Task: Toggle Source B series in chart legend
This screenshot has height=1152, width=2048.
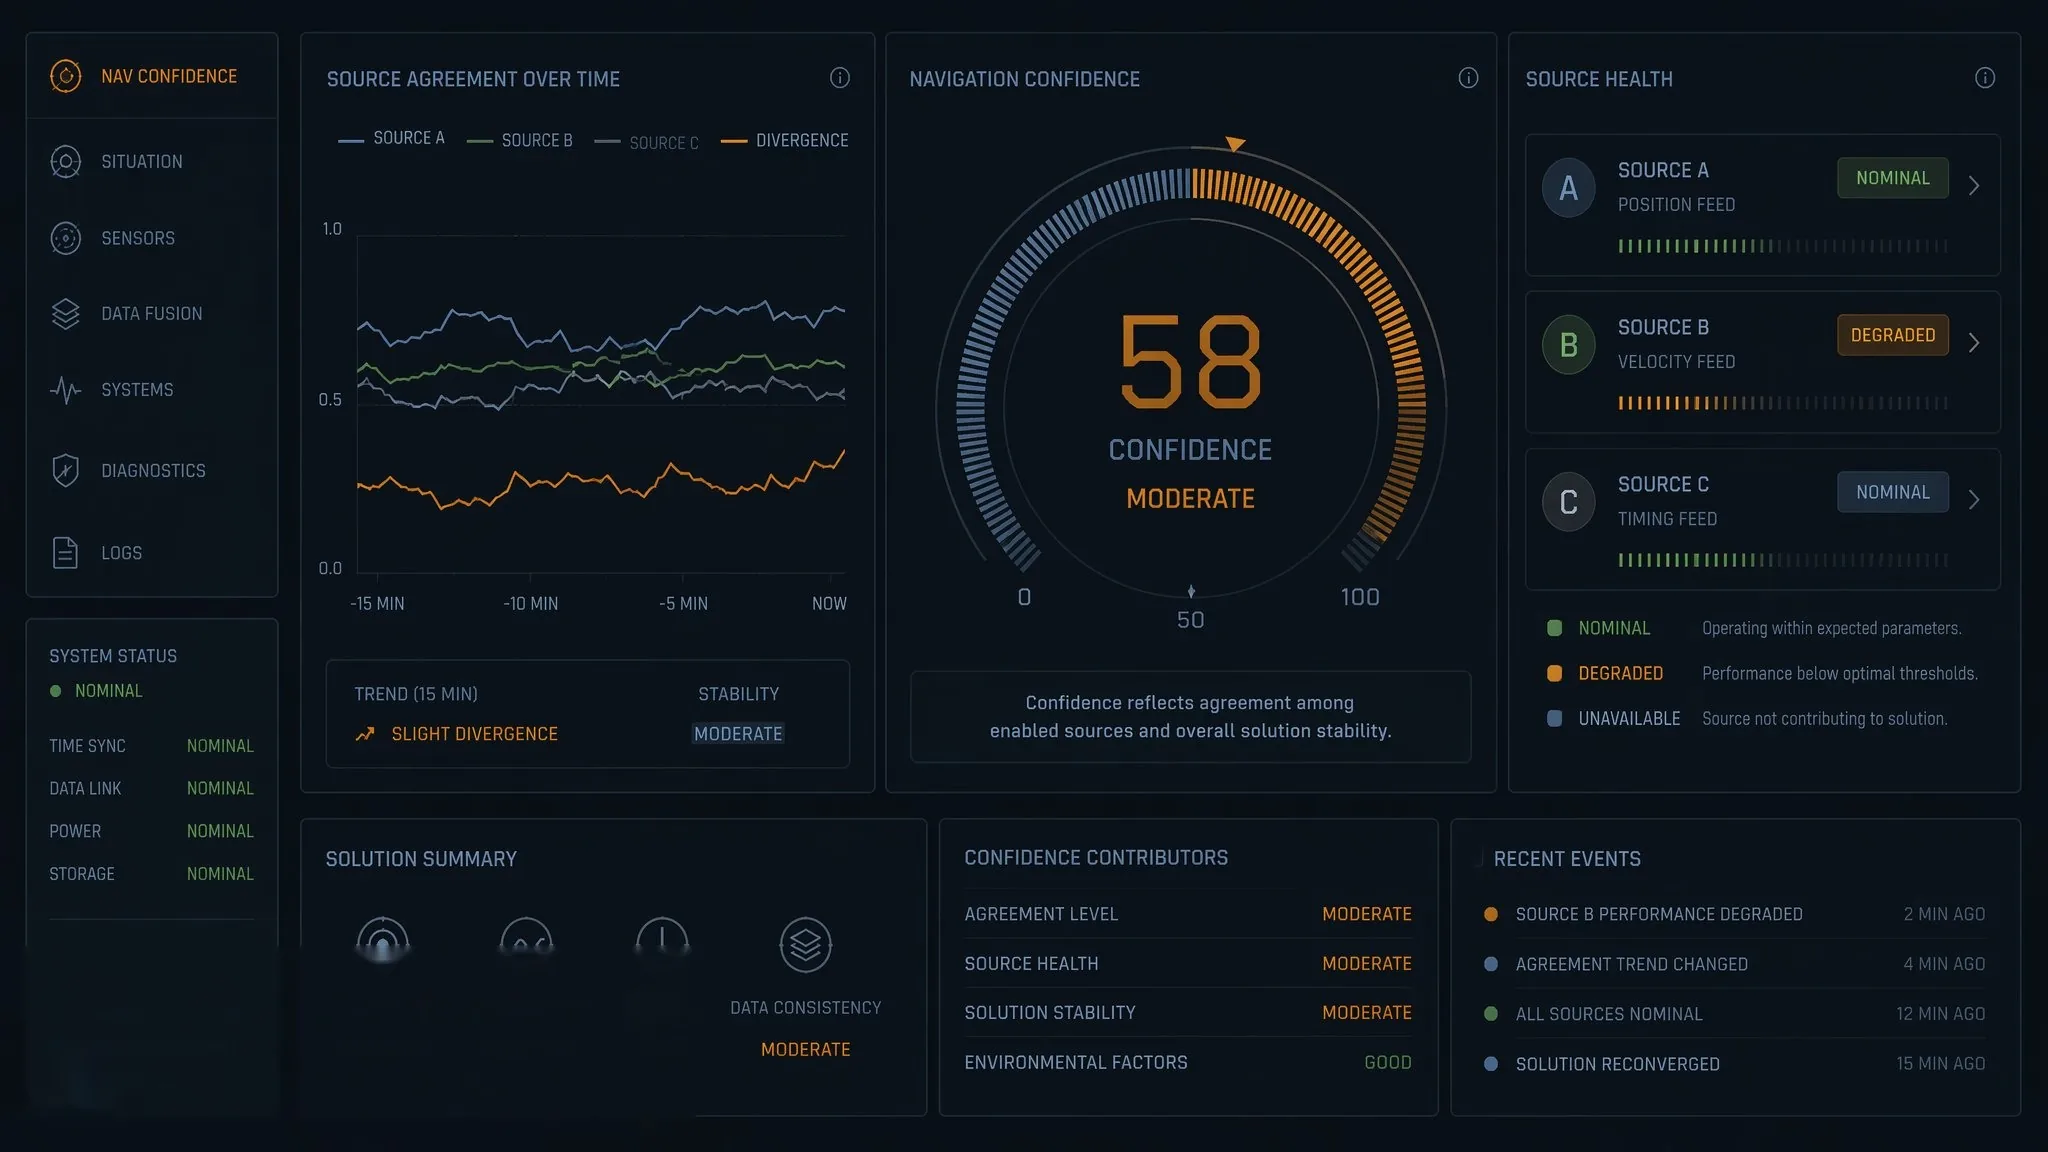Action: [520, 141]
